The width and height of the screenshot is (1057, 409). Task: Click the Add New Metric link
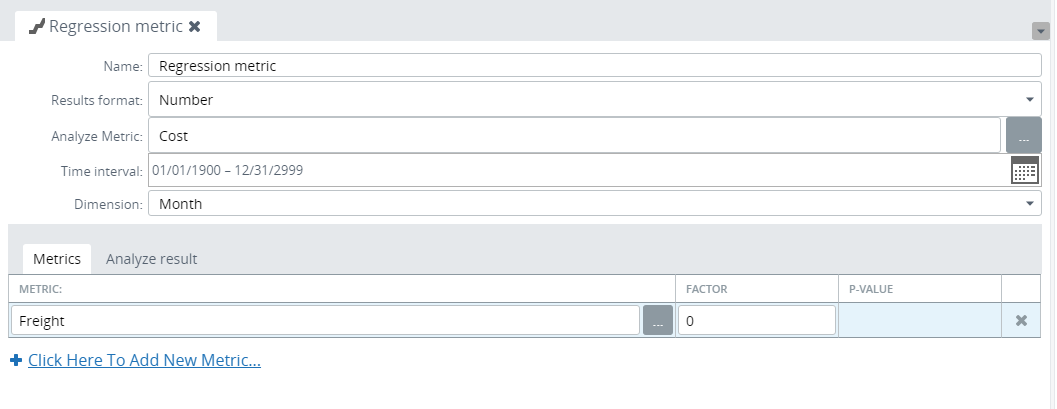[x=144, y=361]
